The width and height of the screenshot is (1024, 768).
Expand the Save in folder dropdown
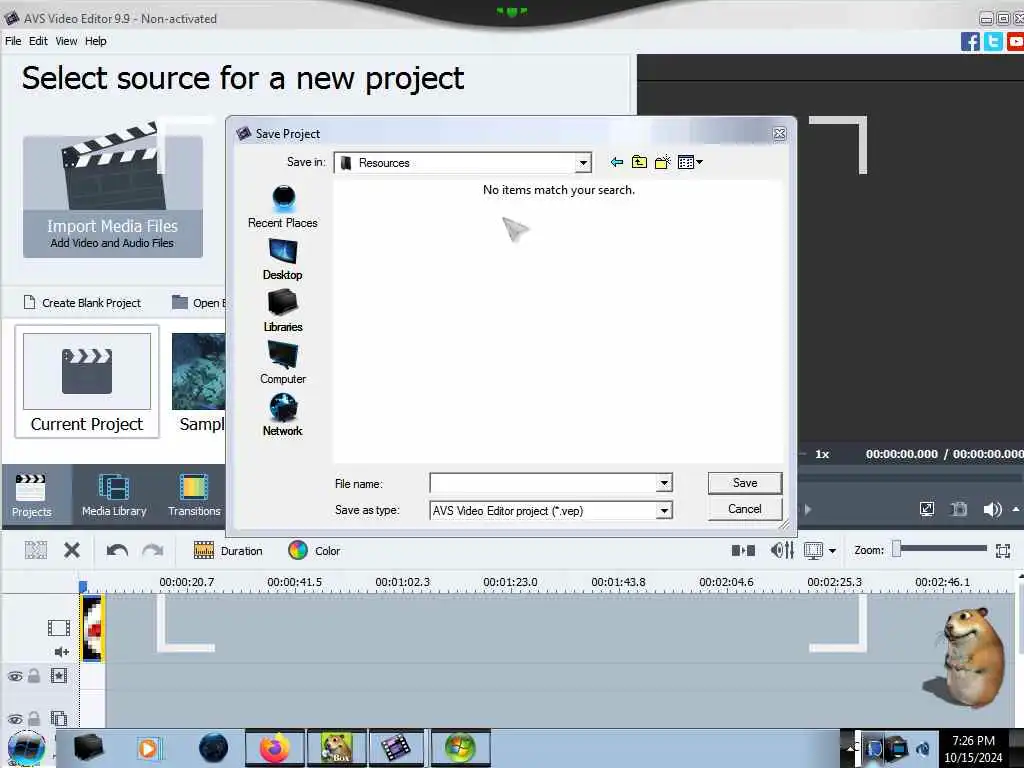(x=583, y=163)
